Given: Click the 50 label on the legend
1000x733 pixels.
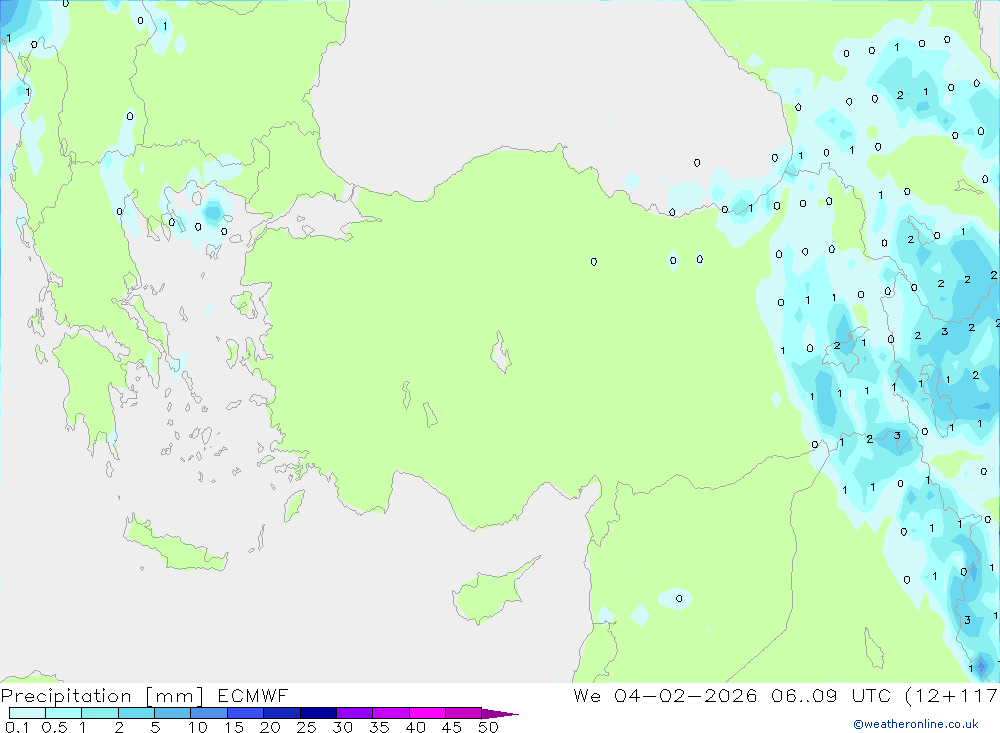Looking at the screenshot, I should coord(487,727).
